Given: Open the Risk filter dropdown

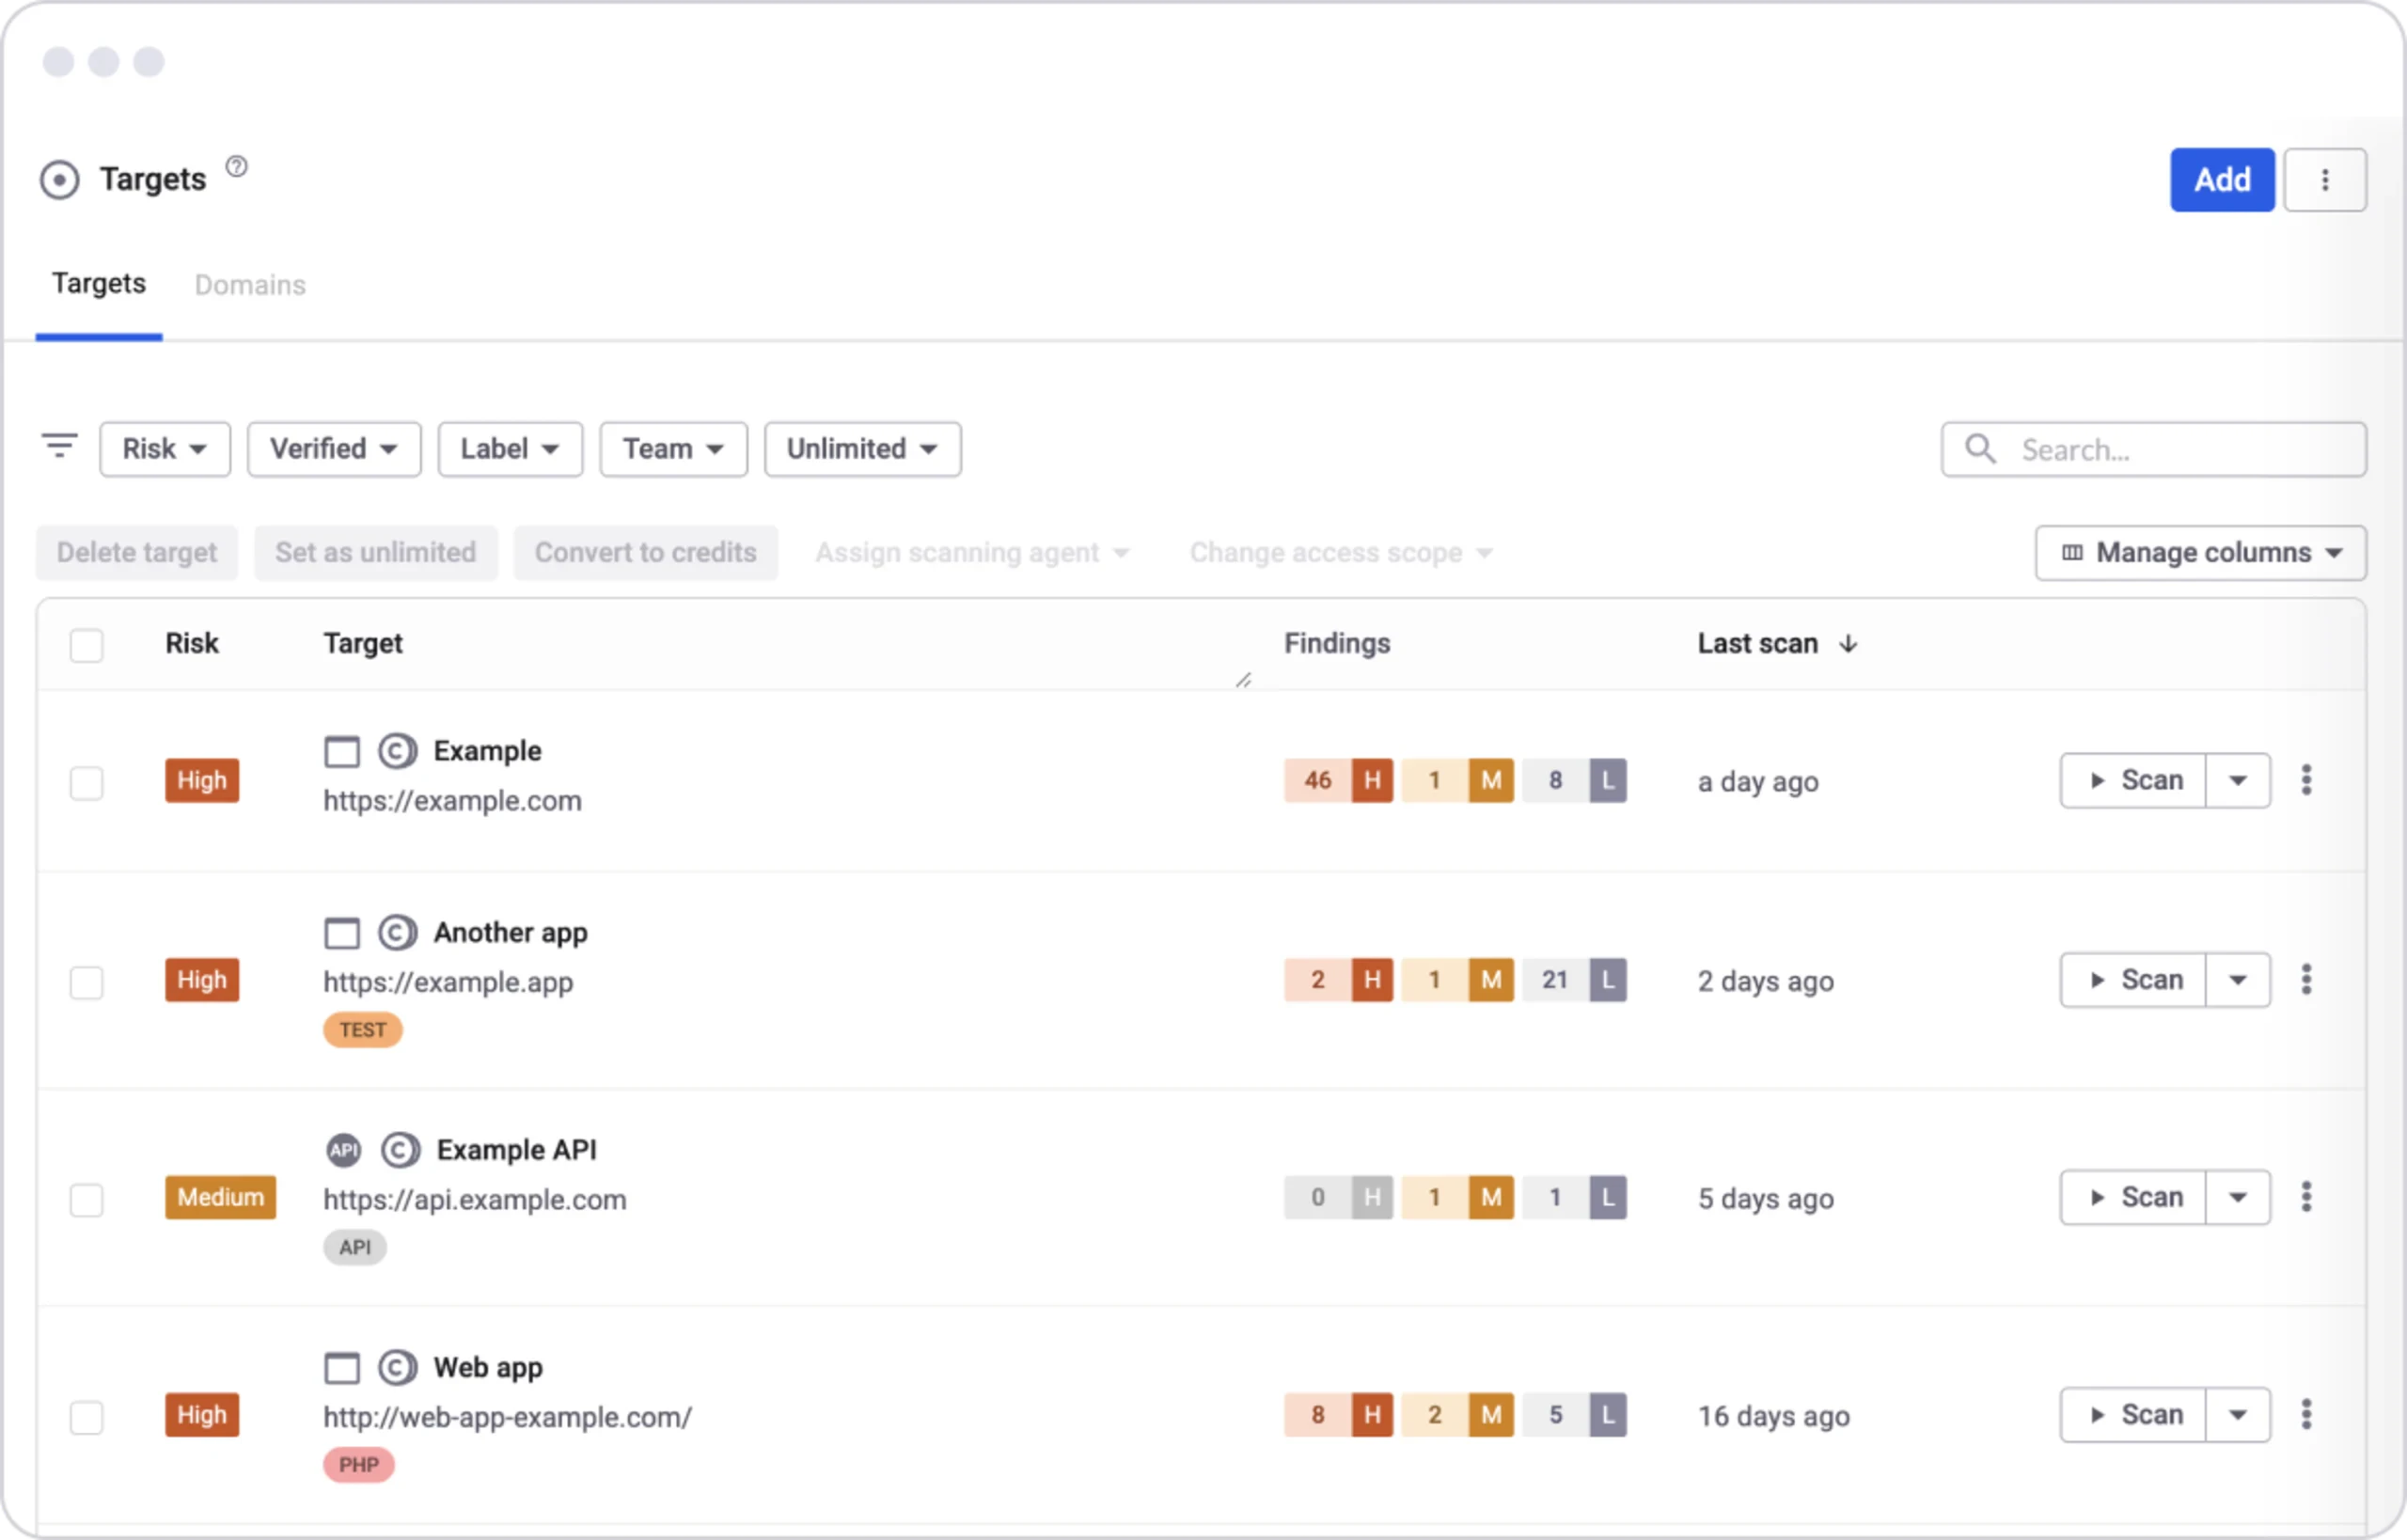Looking at the screenshot, I should (x=164, y=448).
